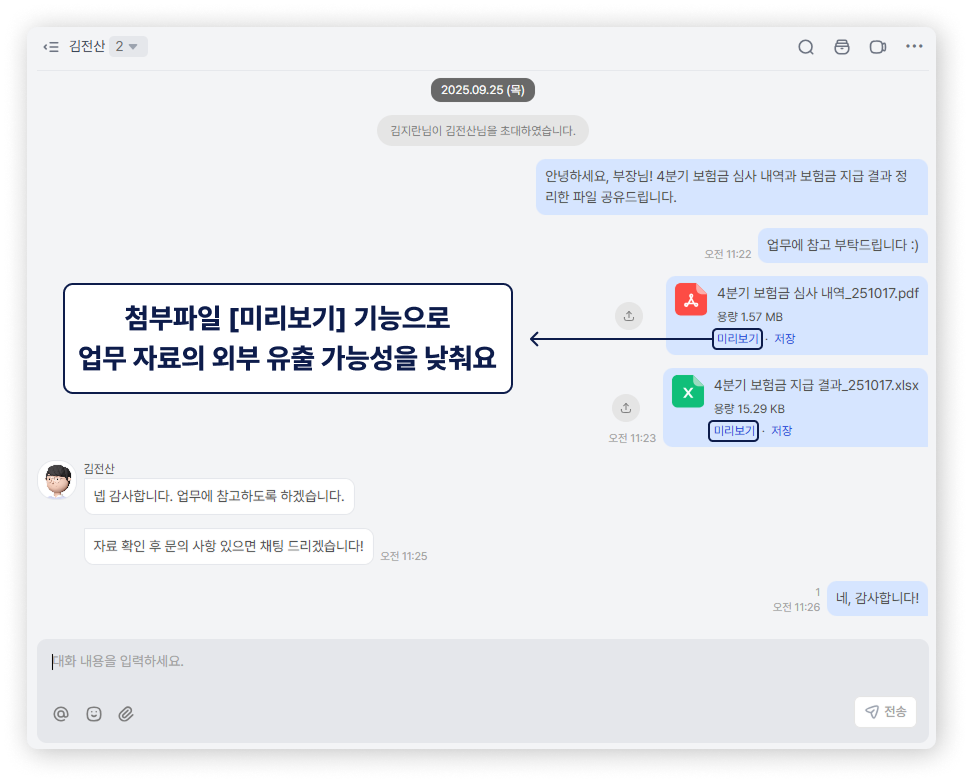Viewport: 969px width, 782px height.
Task: Select the green Excel file icon
Action: click(x=687, y=392)
